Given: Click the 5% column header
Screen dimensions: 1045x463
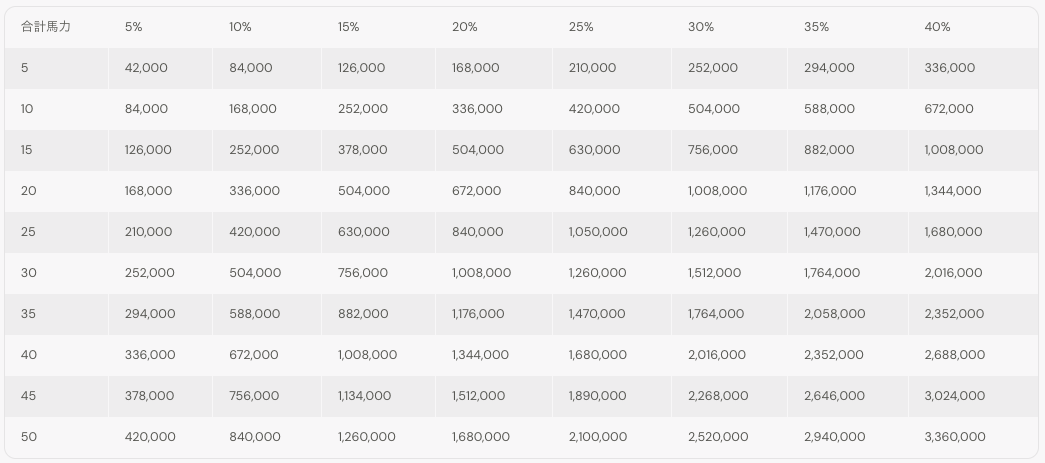Looking at the screenshot, I should (134, 27).
